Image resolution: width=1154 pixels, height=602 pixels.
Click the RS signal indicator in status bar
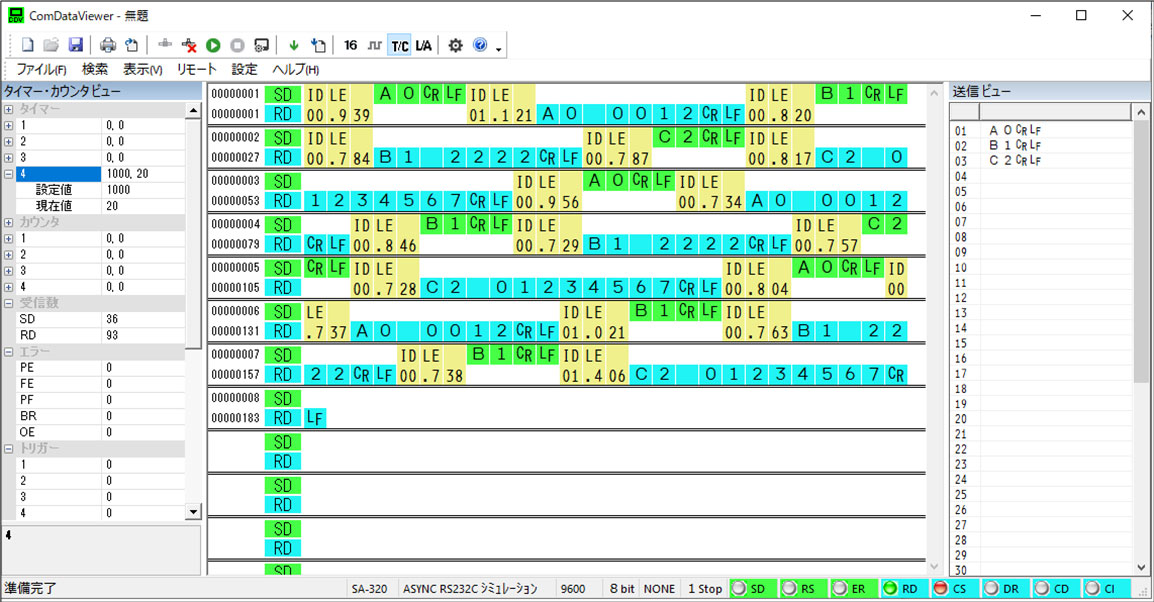click(805, 589)
